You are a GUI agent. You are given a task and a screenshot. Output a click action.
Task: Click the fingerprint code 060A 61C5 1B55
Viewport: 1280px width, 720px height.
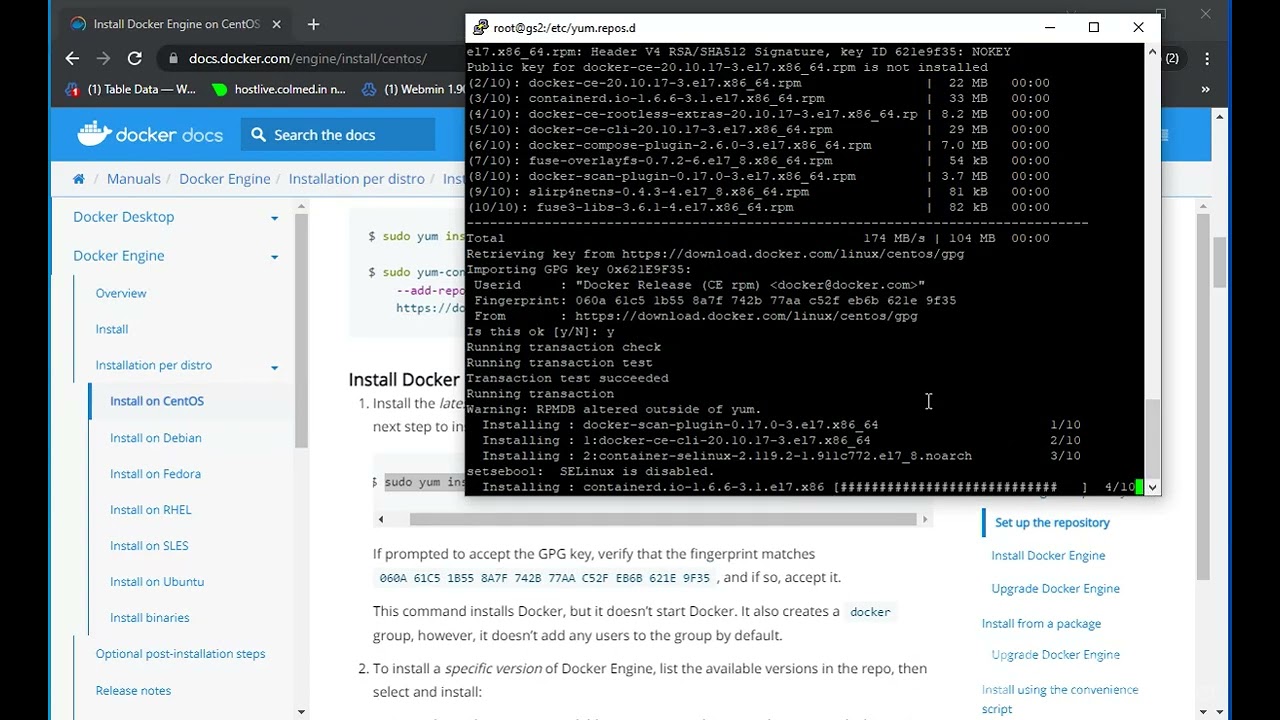(x=544, y=578)
